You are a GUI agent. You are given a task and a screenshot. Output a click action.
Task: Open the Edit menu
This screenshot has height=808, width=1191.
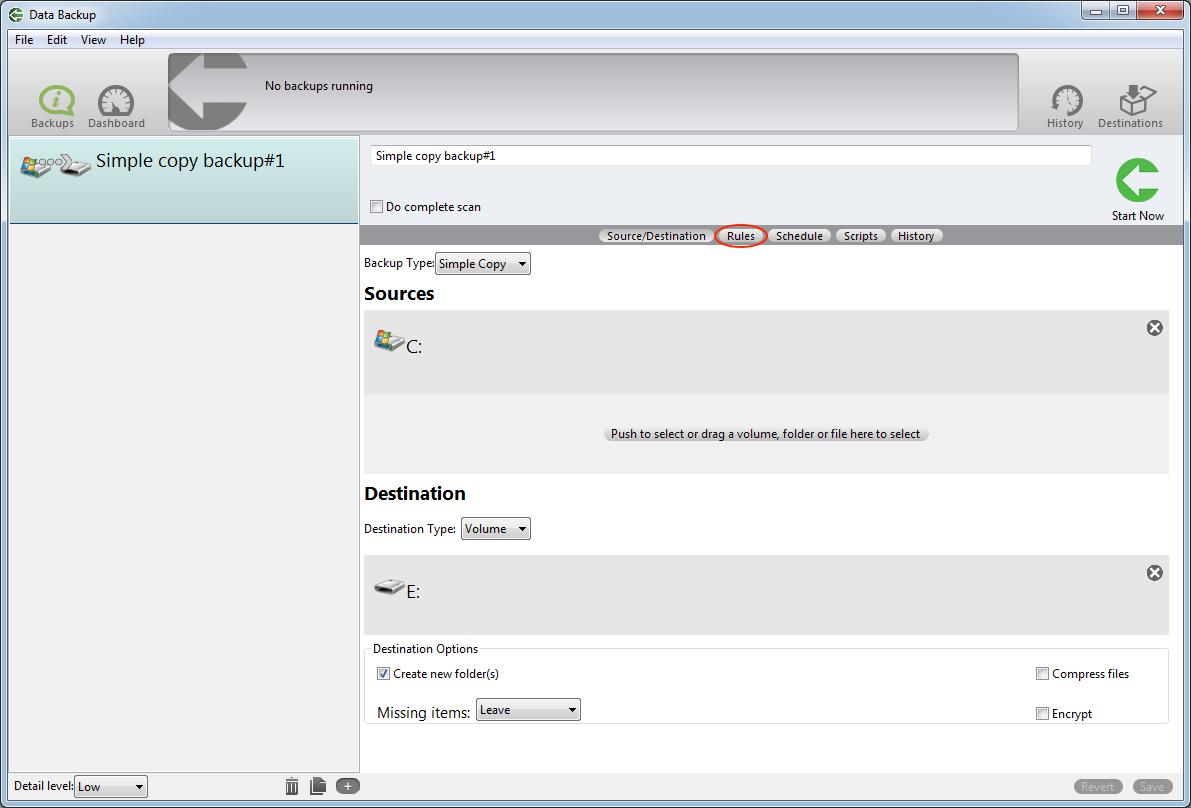(x=56, y=40)
